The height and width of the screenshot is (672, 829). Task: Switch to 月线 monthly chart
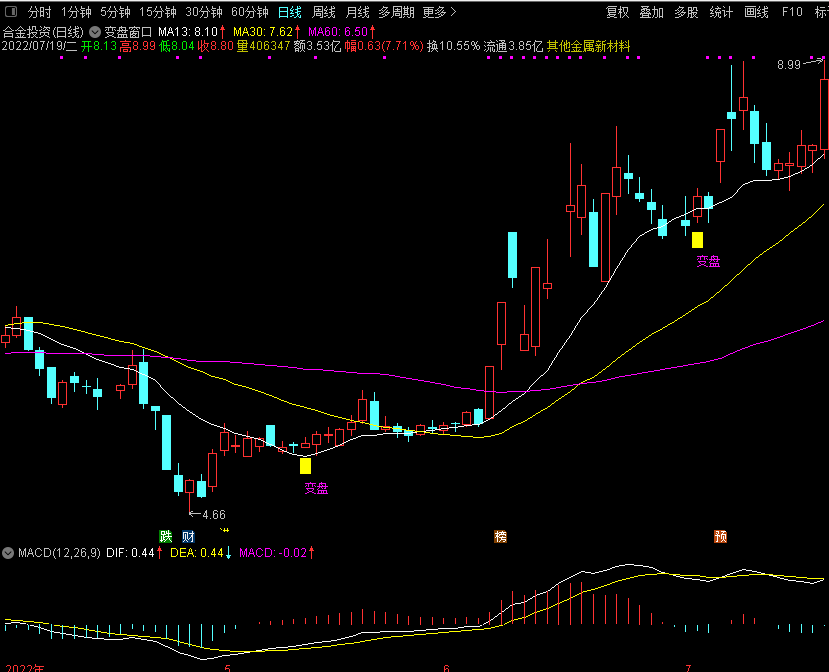point(357,12)
